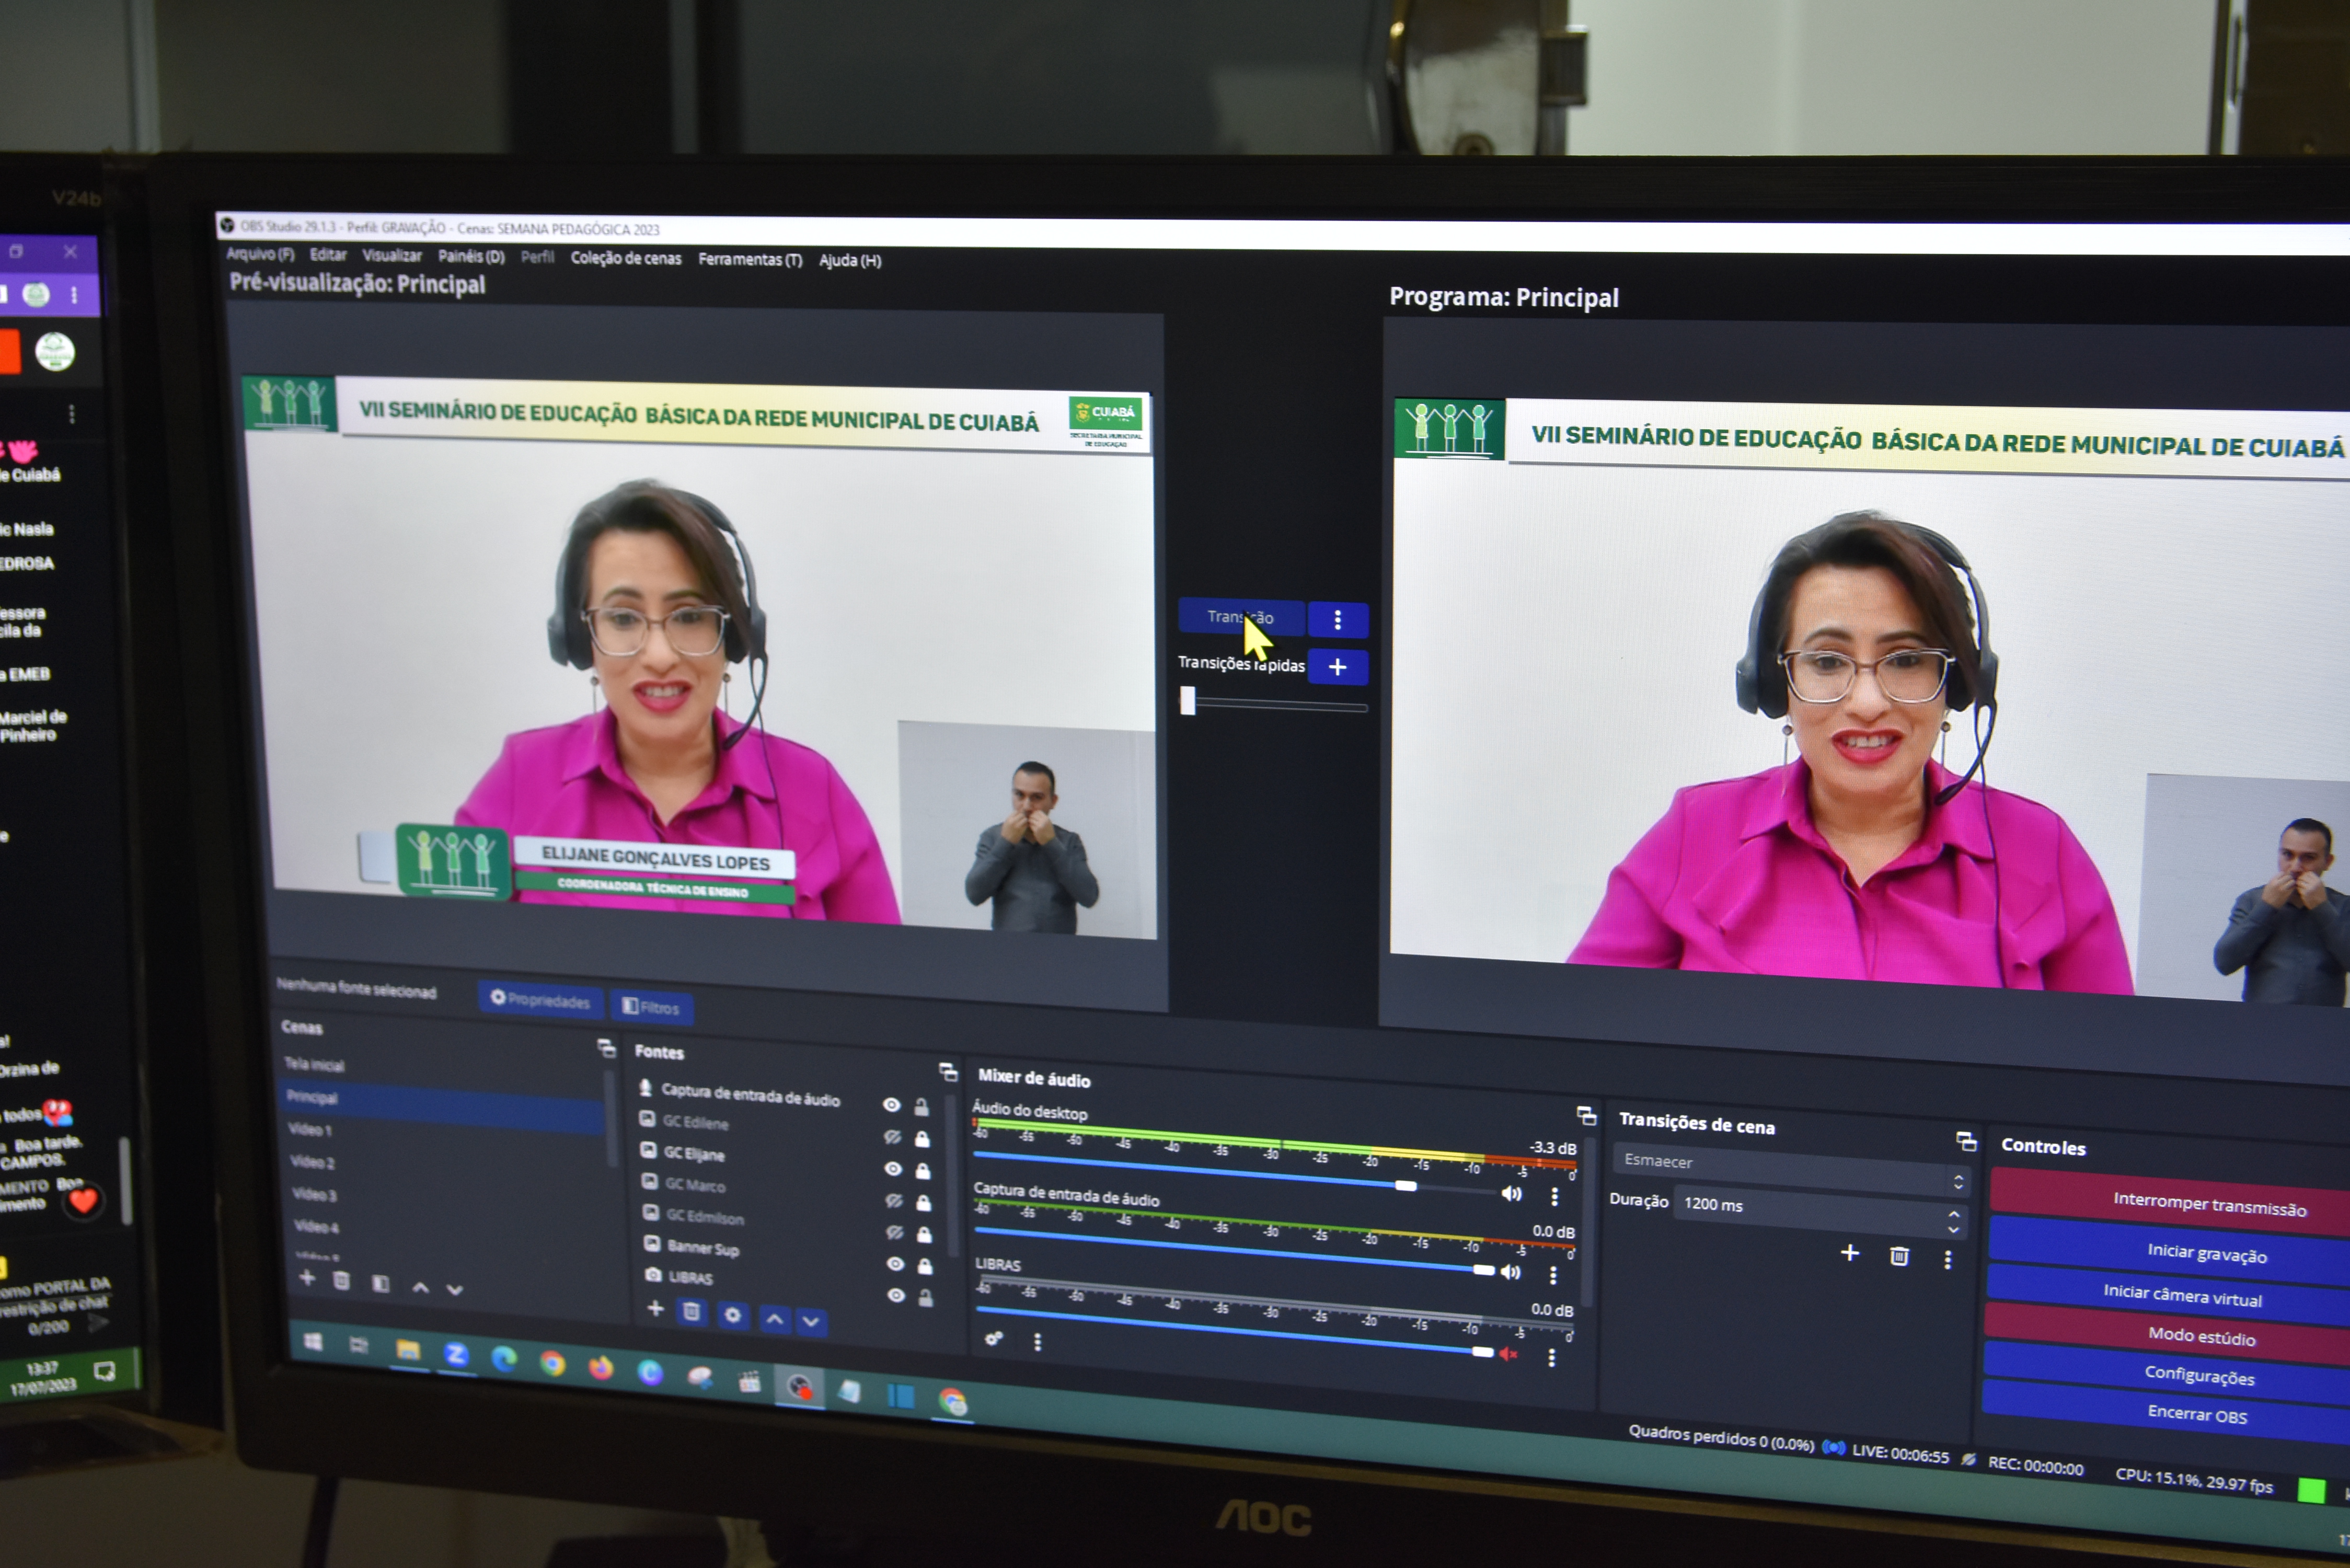Add a quick transition with plus button
Viewport: 2350px width, 1568px height.
pyautogui.click(x=1337, y=667)
